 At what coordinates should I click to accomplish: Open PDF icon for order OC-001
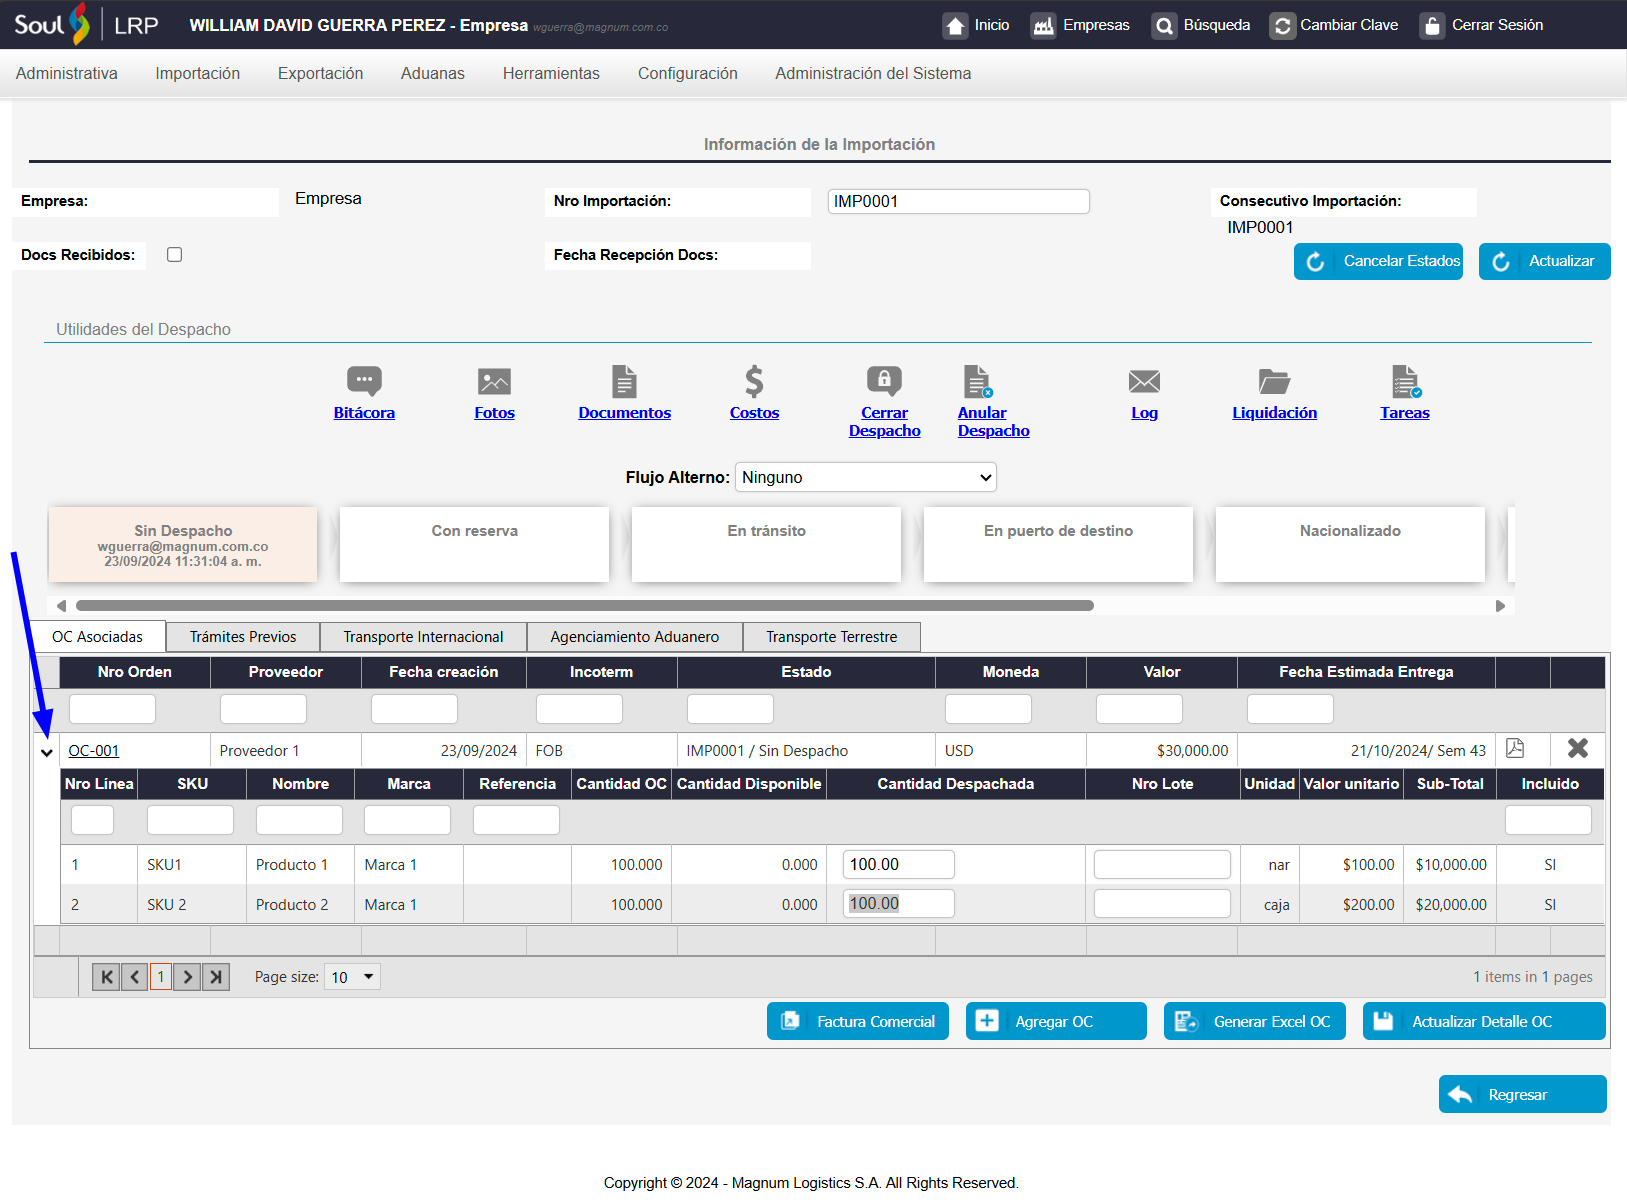[x=1515, y=748]
